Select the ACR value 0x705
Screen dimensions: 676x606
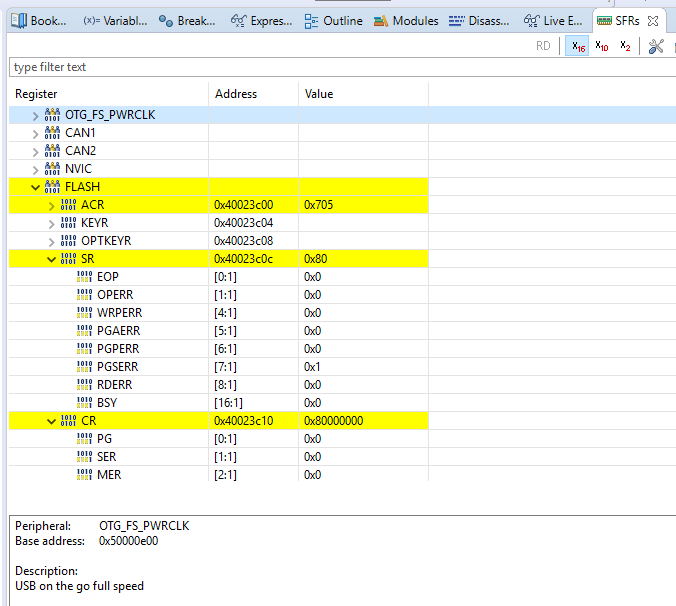pos(319,205)
